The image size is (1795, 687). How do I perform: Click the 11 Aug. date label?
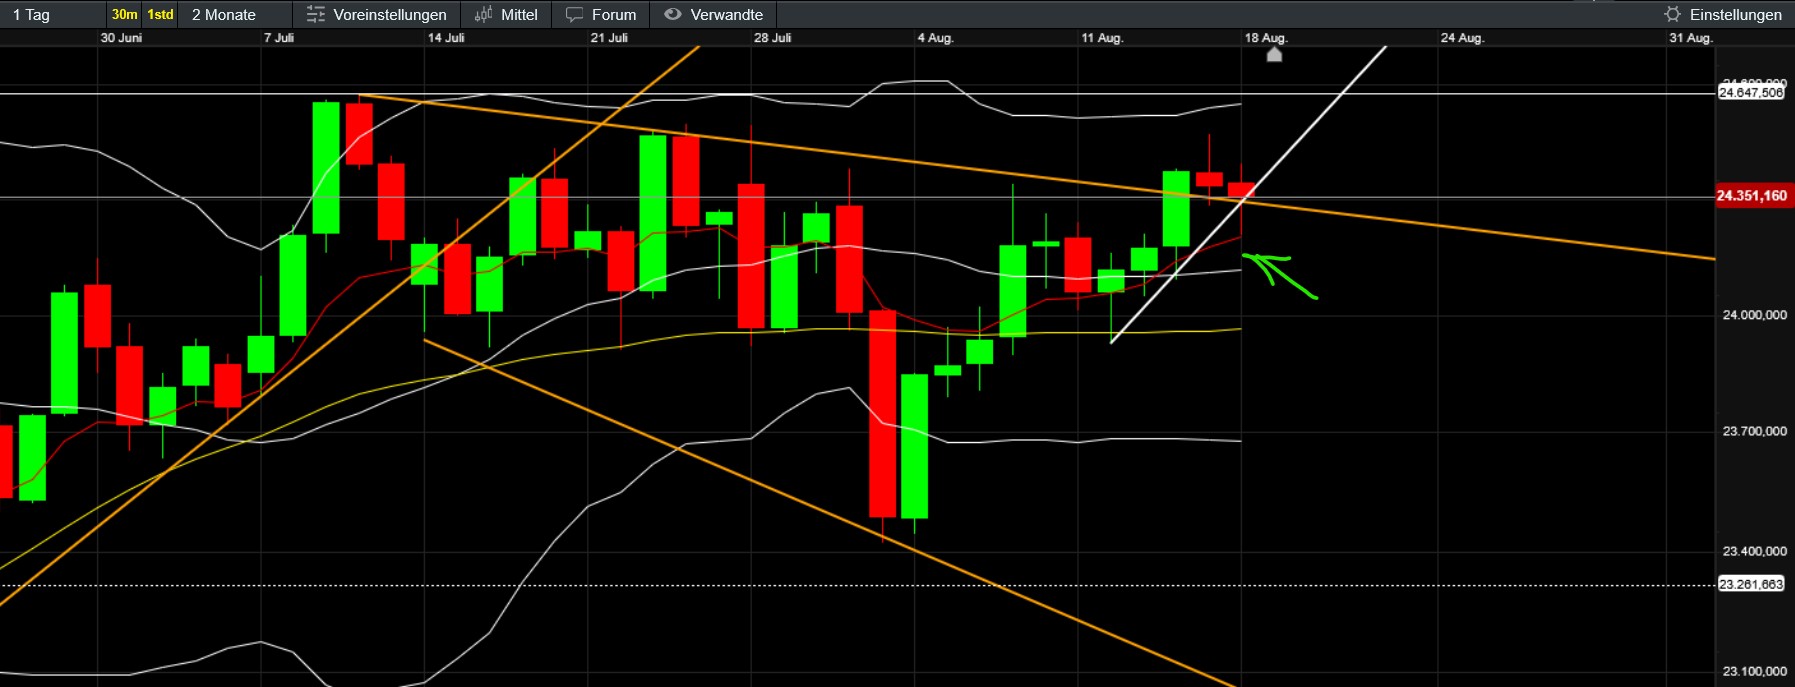click(1102, 38)
